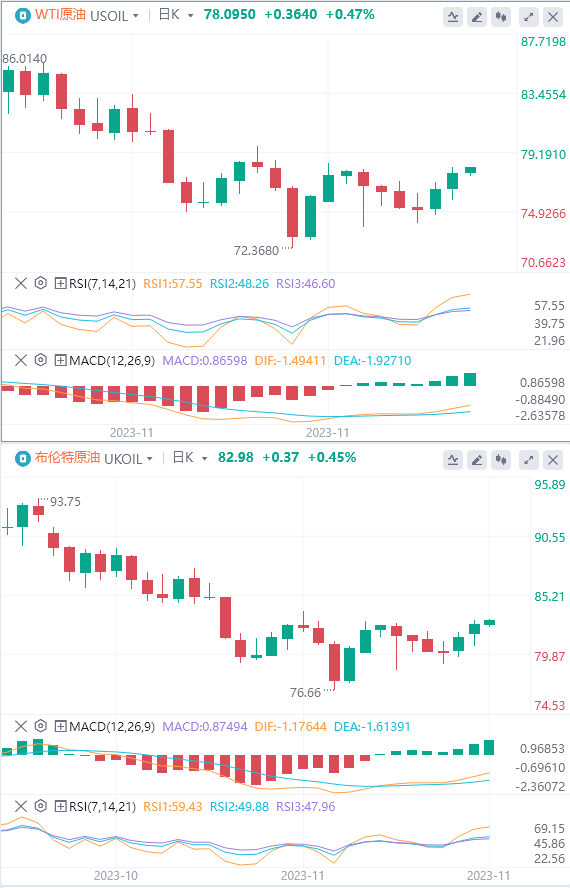Open settings gear for Brent MACD indicator
Screen dimensions: 570x888
40,726
